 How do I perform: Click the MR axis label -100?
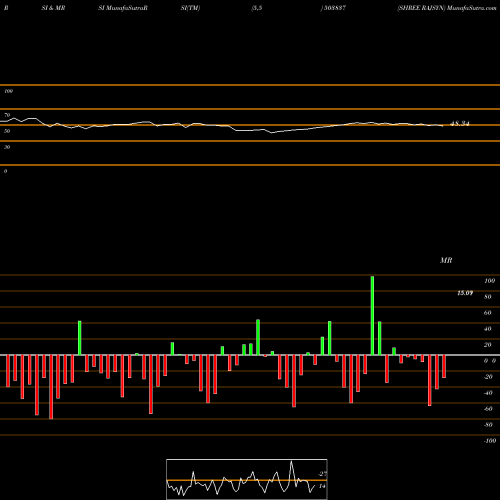(x=490, y=441)
